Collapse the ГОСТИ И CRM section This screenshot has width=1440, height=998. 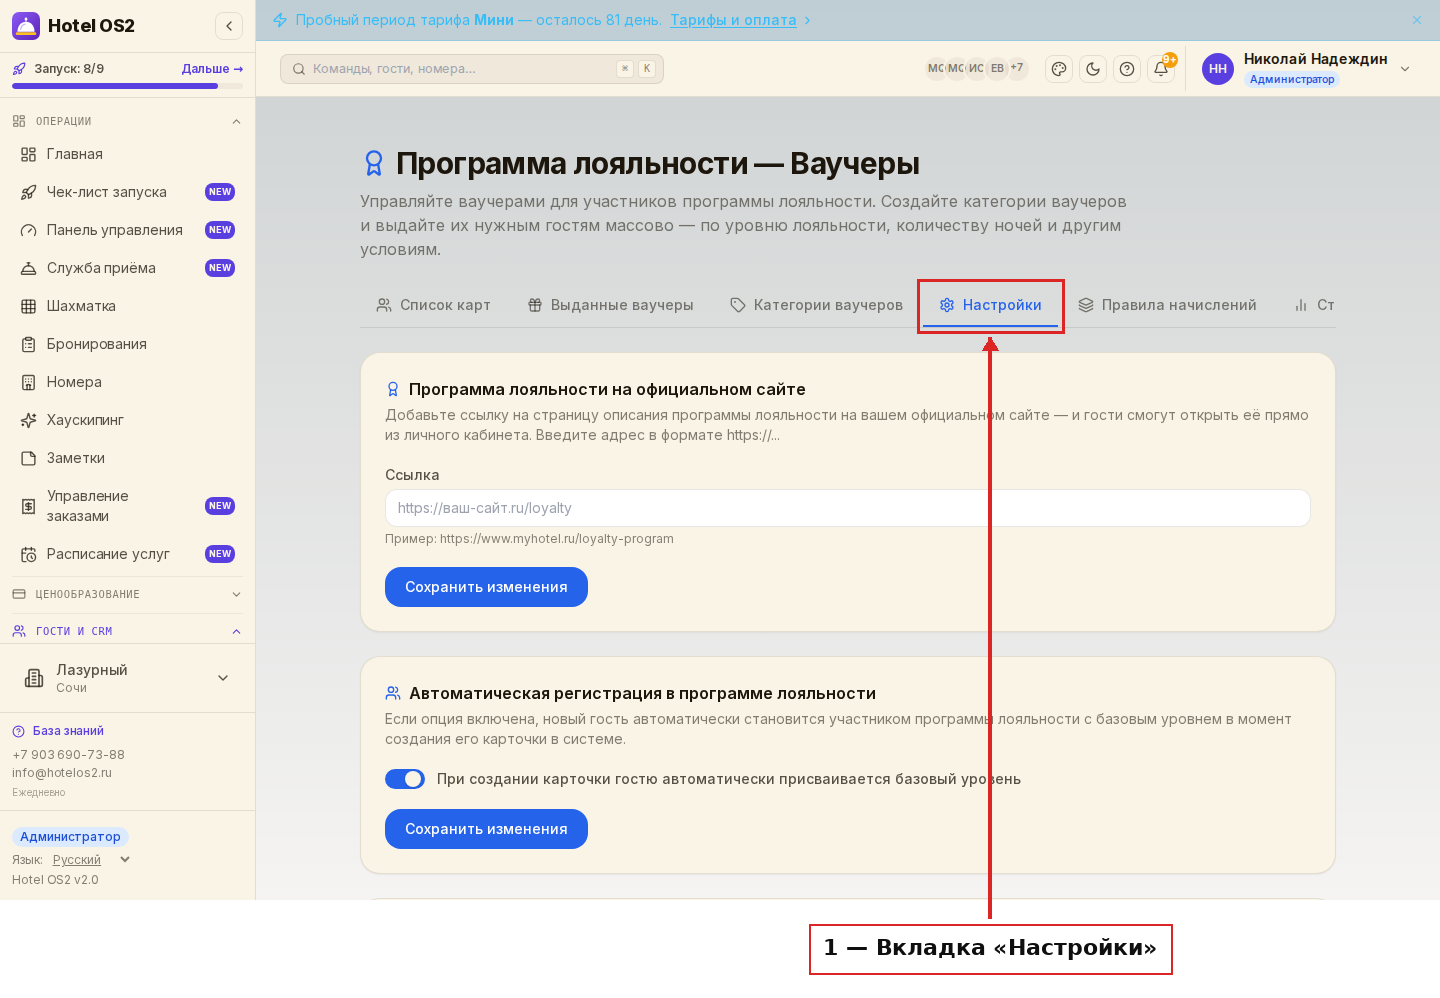[127, 631]
